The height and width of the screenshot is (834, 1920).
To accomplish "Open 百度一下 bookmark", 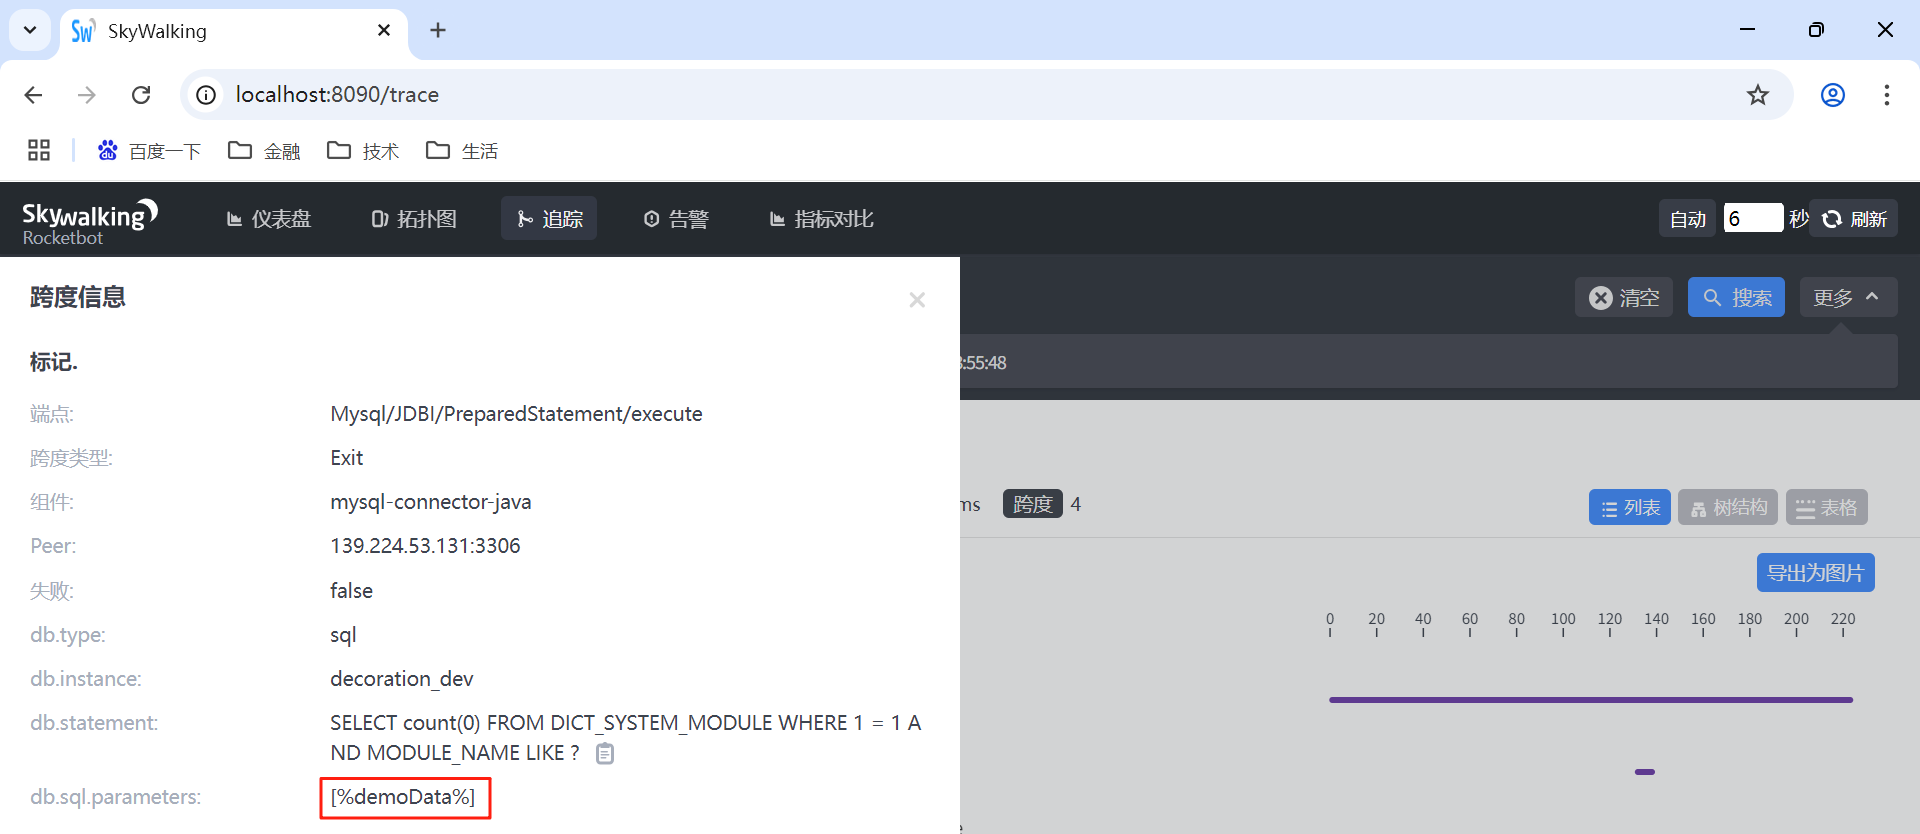I will 149,151.
